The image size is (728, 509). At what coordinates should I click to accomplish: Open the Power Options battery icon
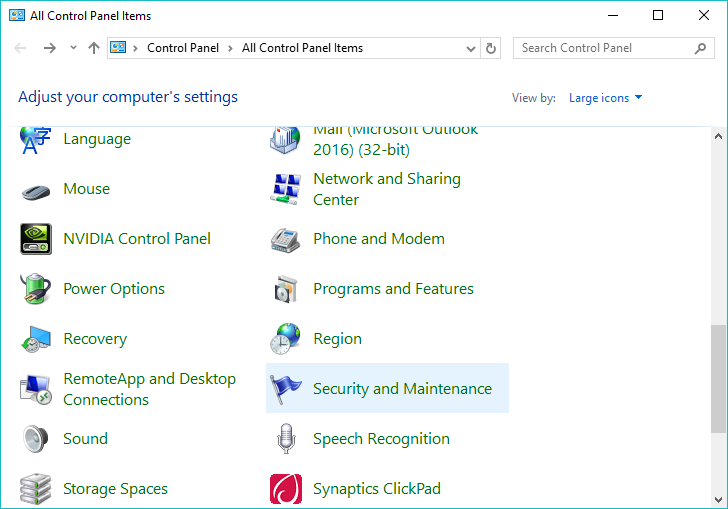[36, 289]
